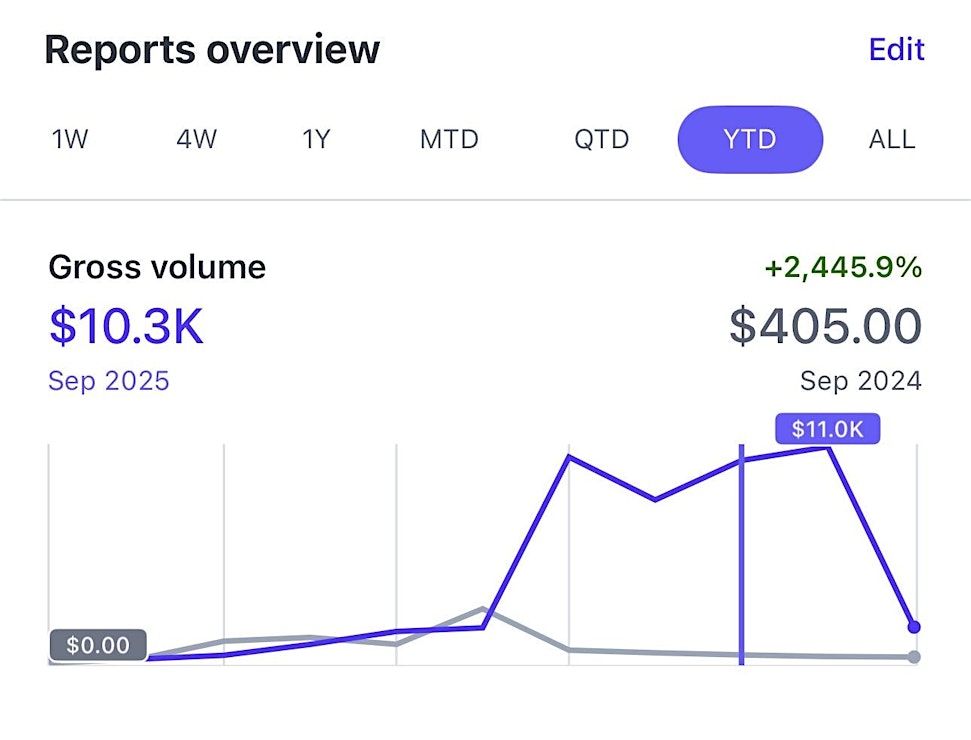This screenshot has height=740, width=971.
Task: Click the gray endpoint dot on chart
Action: pos(913,657)
